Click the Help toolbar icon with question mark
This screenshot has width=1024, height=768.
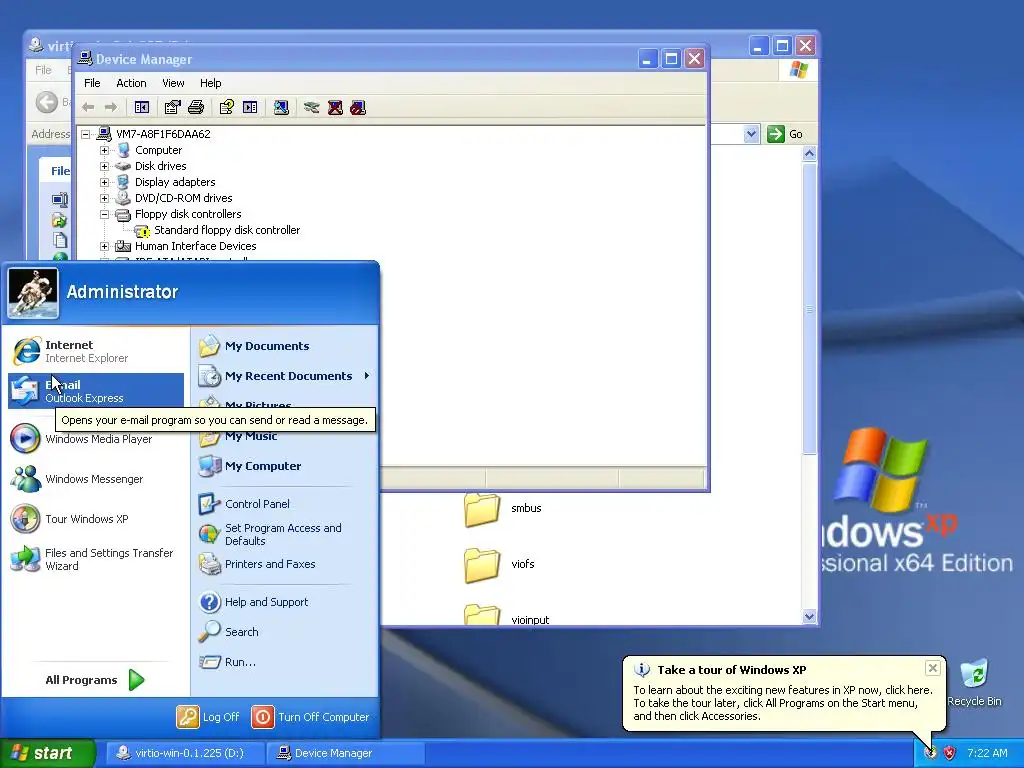[227, 107]
